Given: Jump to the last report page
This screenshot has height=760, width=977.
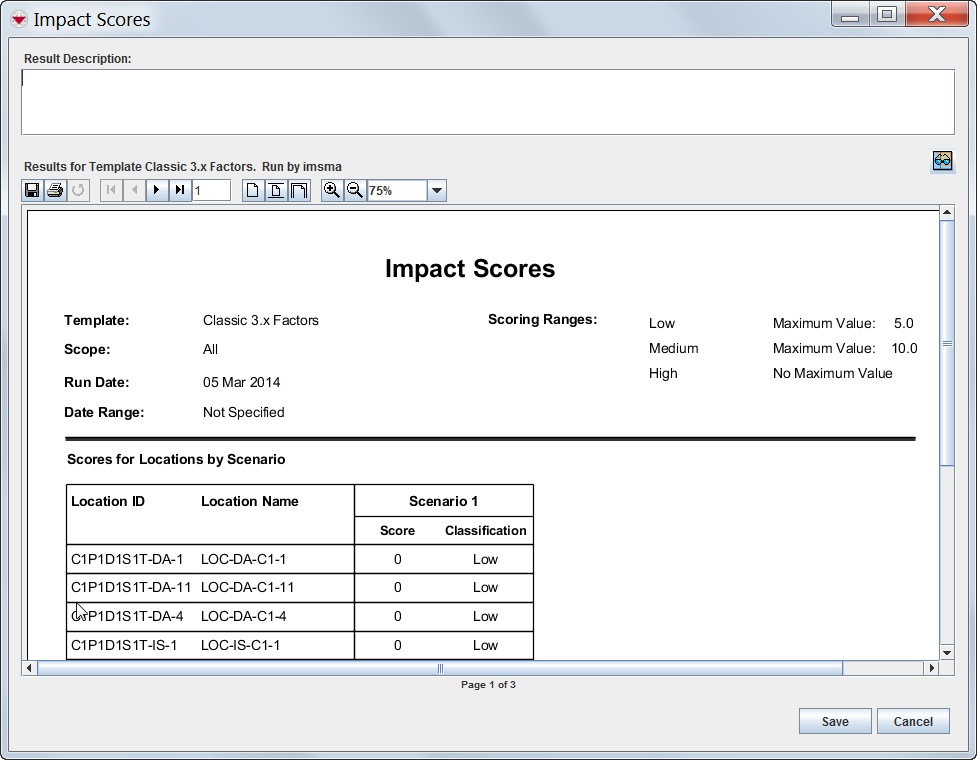Looking at the screenshot, I should point(180,190).
